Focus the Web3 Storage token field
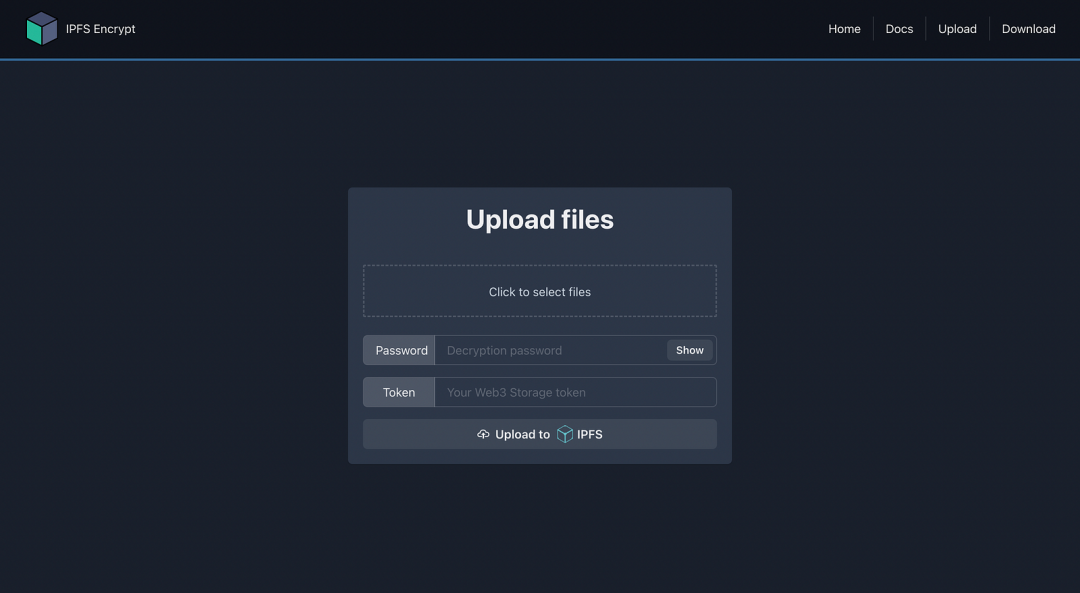This screenshot has width=1080, height=593. 575,392
